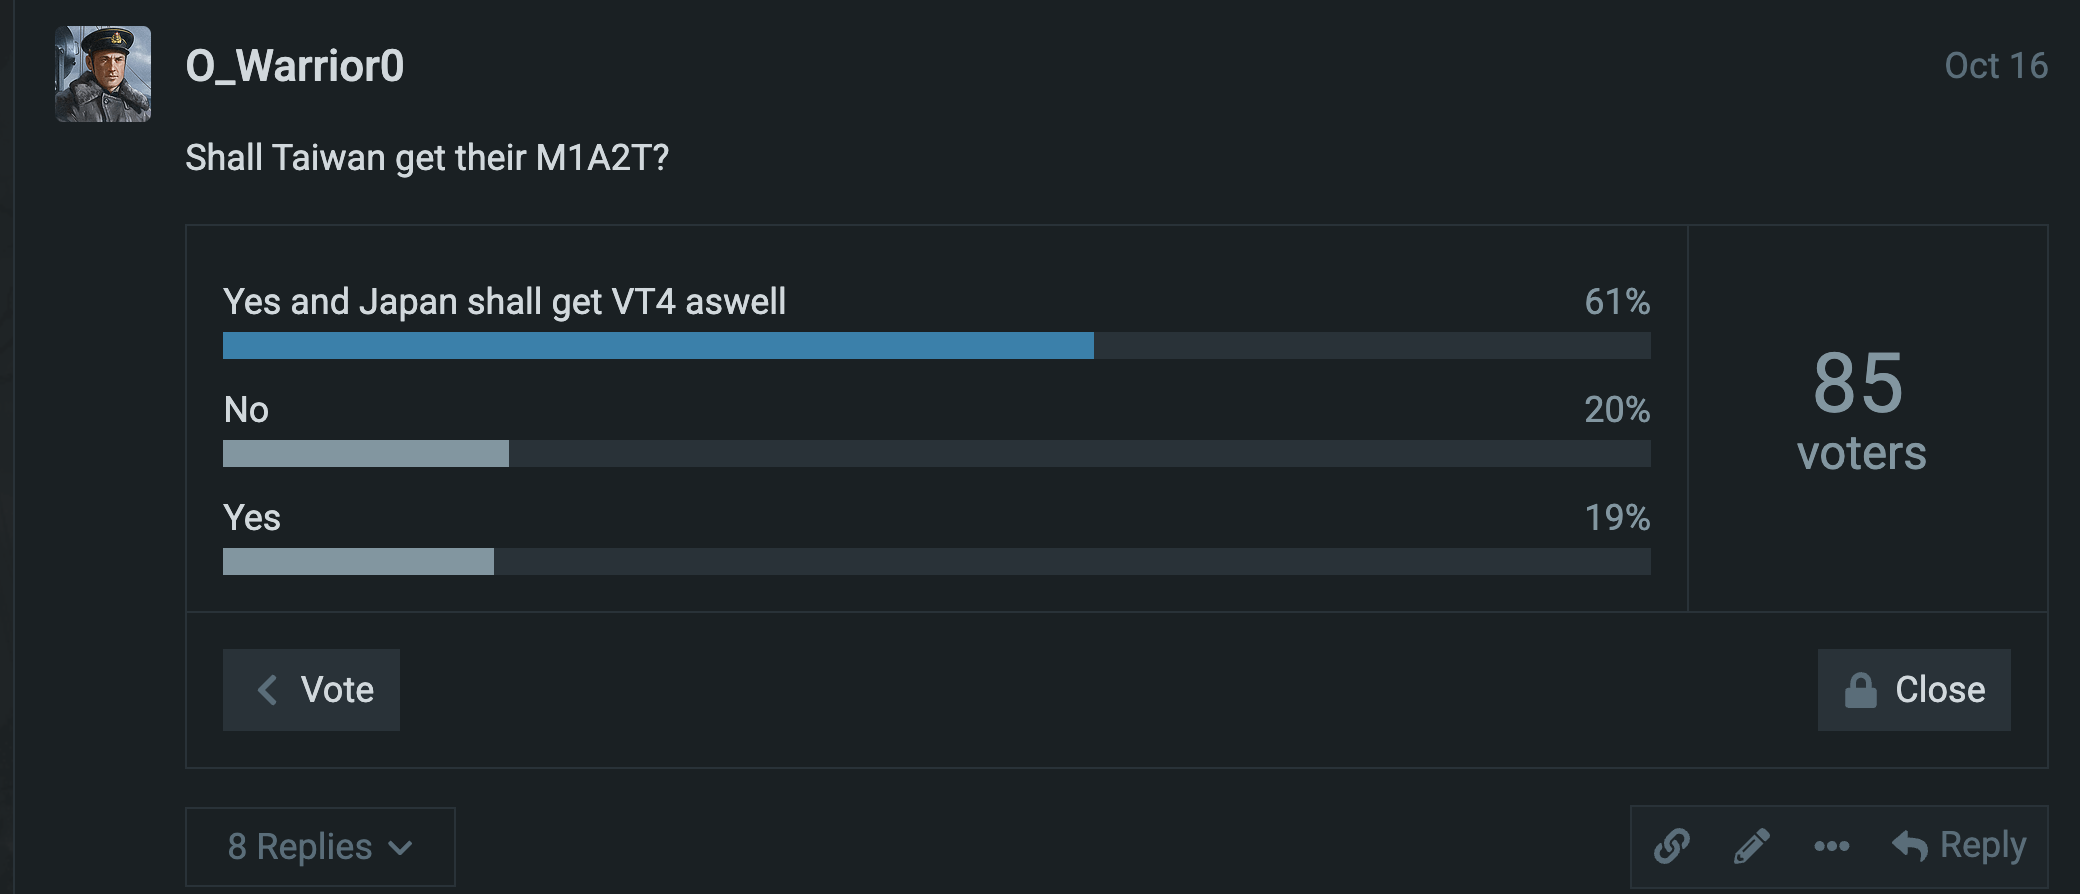
Task: Open the O_Warrior0 username profile link
Action: (x=295, y=66)
